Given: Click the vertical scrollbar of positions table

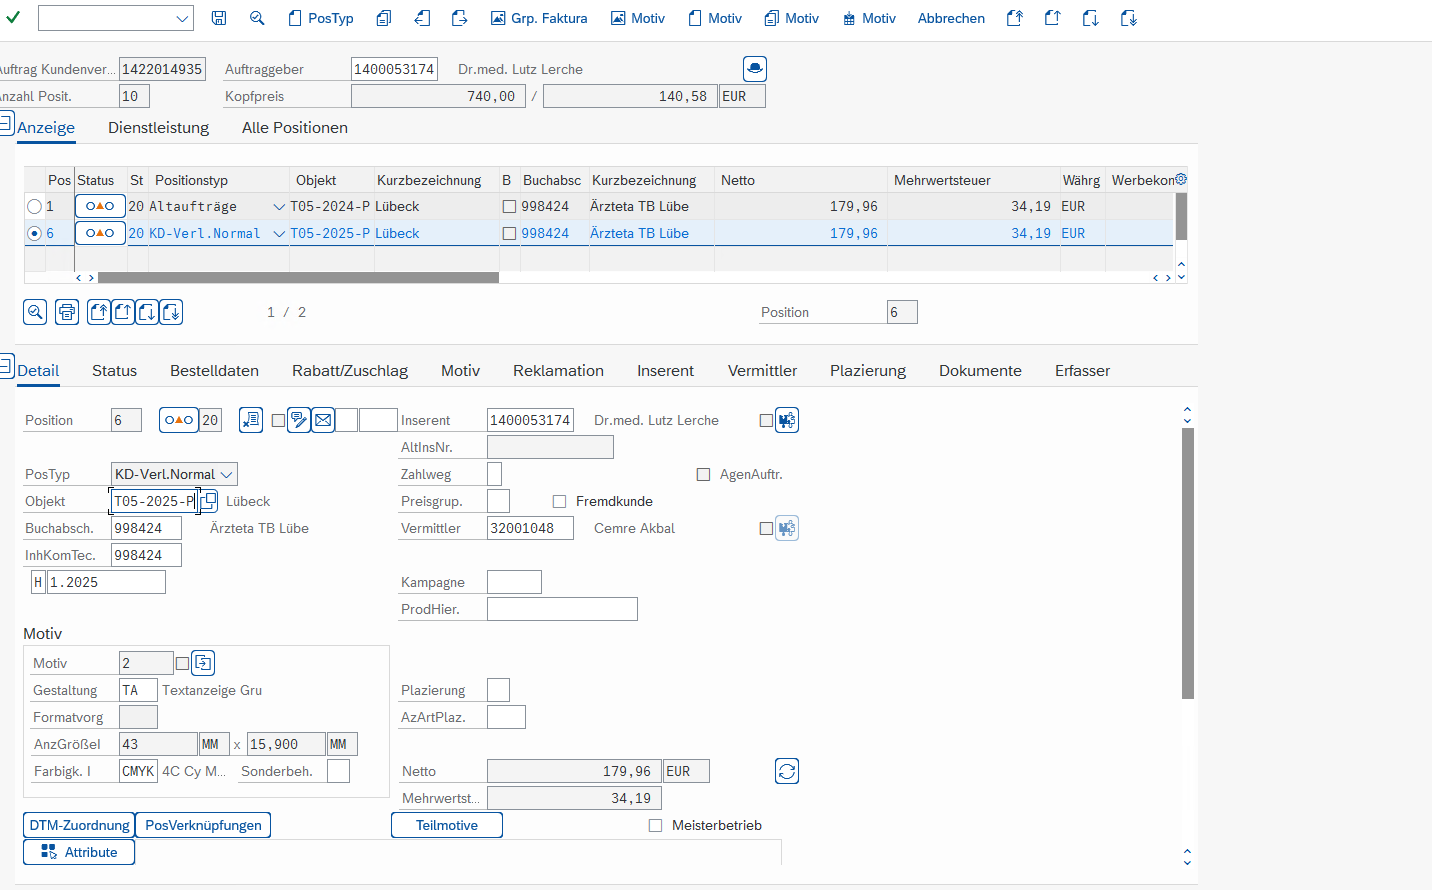Looking at the screenshot, I should click(1181, 216).
